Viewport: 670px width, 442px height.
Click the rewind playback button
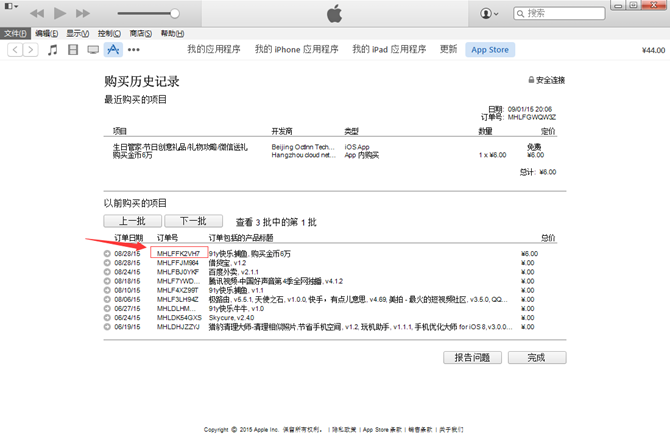37,14
